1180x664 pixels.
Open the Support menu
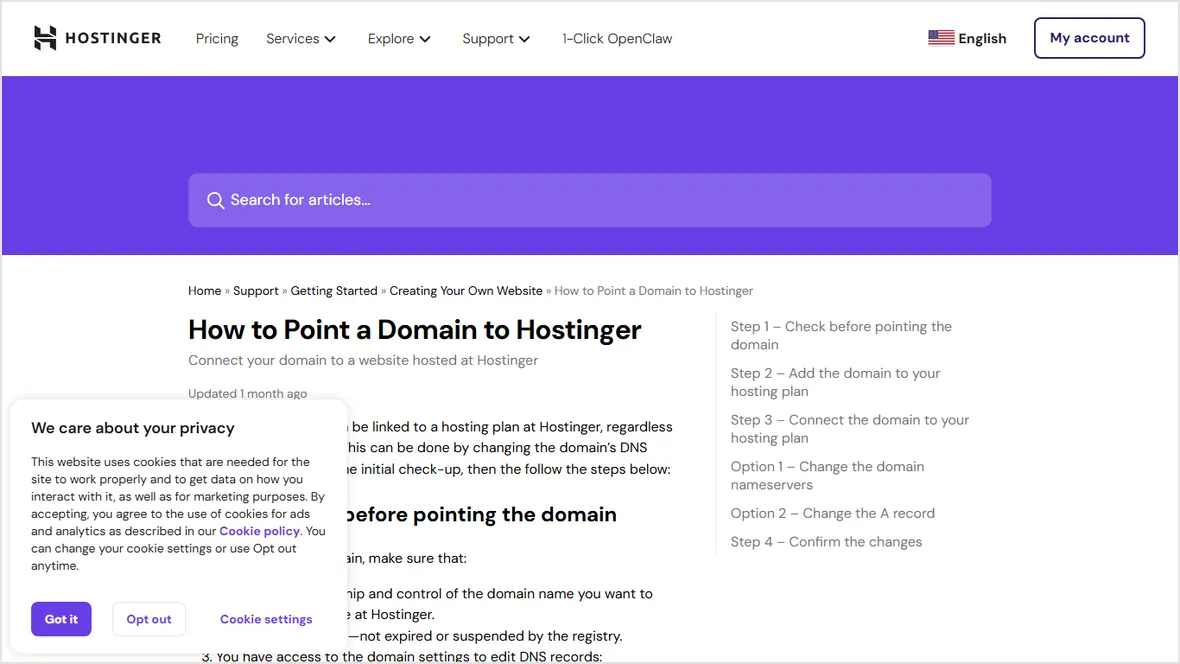pyautogui.click(x=496, y=38)
